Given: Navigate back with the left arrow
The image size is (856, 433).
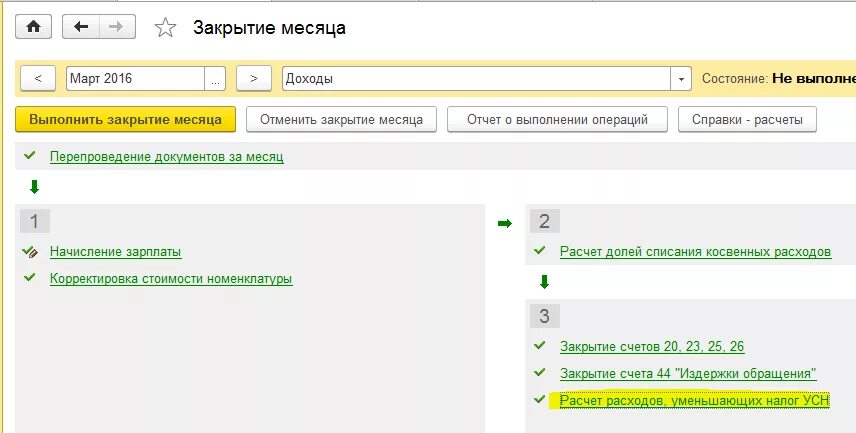Looking at the screenshot, I should 81,27.
